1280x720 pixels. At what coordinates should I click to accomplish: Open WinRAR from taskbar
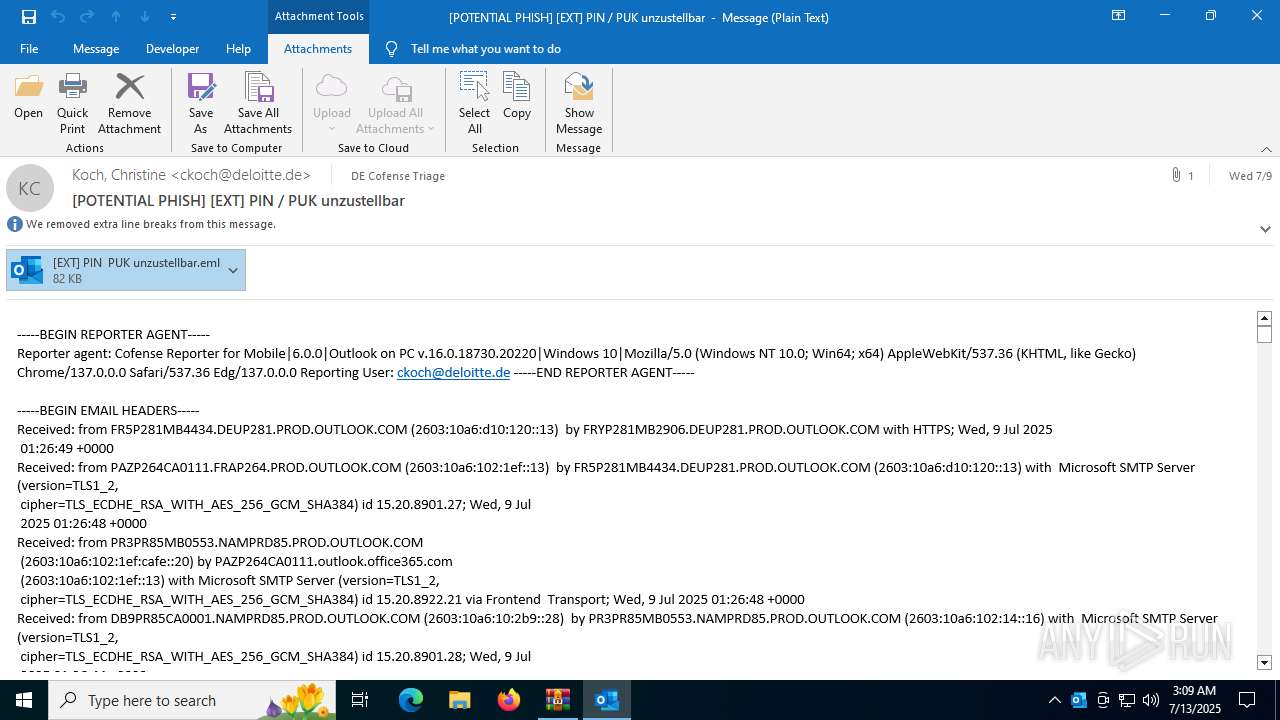[557, 700]
